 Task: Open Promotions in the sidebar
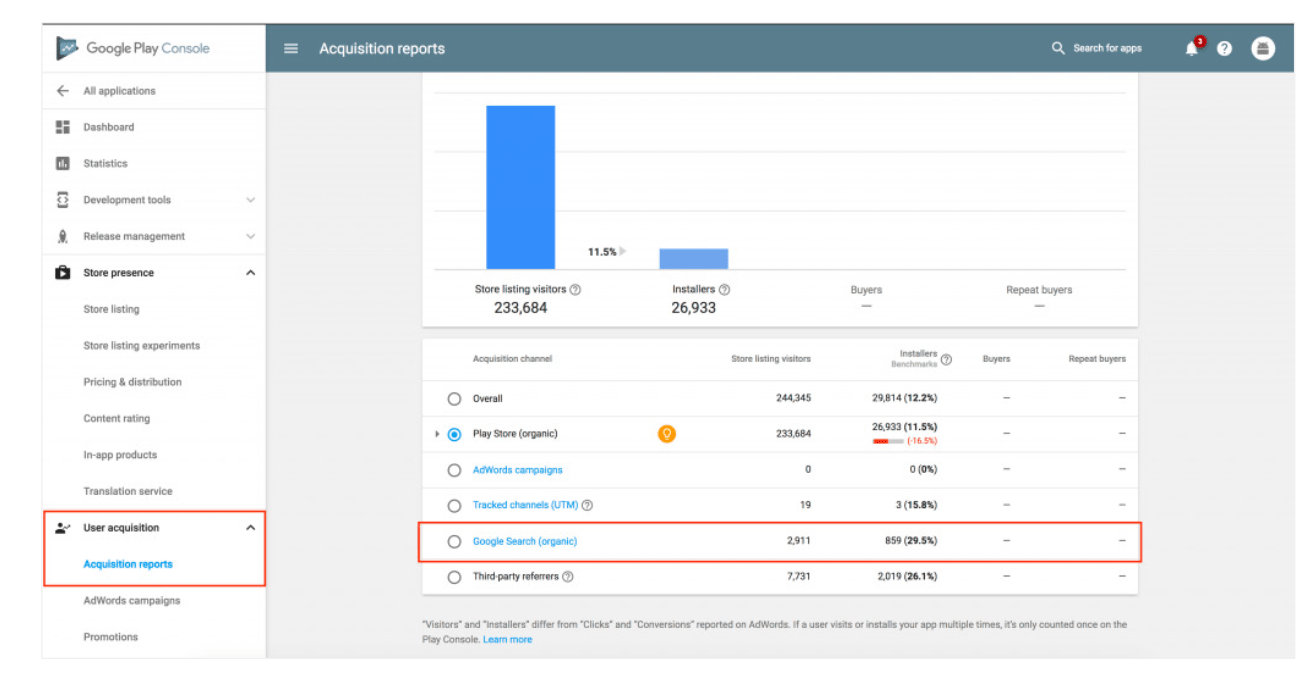coord(110,637)
